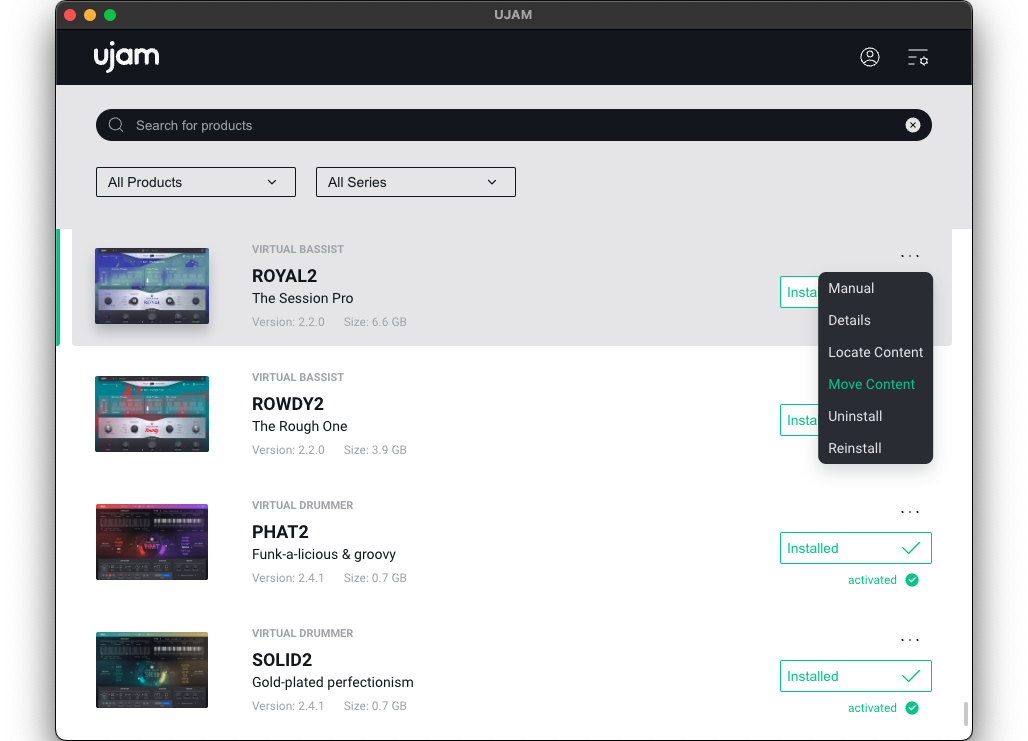This screenshot has width=1028, height=741.
Task: Click the activated check icon for PHAT2
Action: point(912,580)
